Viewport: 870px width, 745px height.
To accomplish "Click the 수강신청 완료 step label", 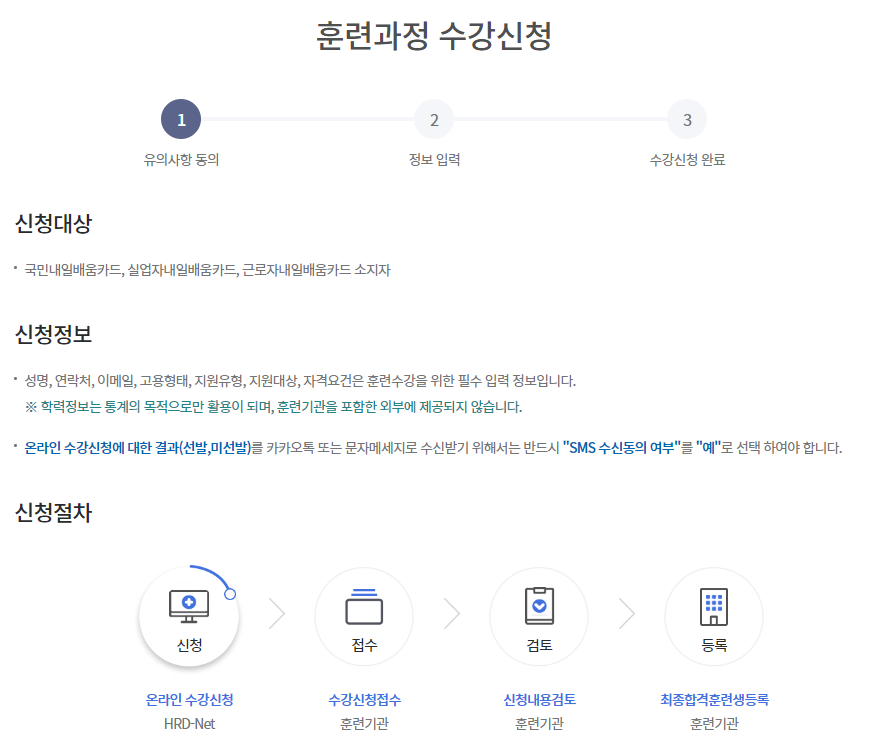I will point(687,160).
